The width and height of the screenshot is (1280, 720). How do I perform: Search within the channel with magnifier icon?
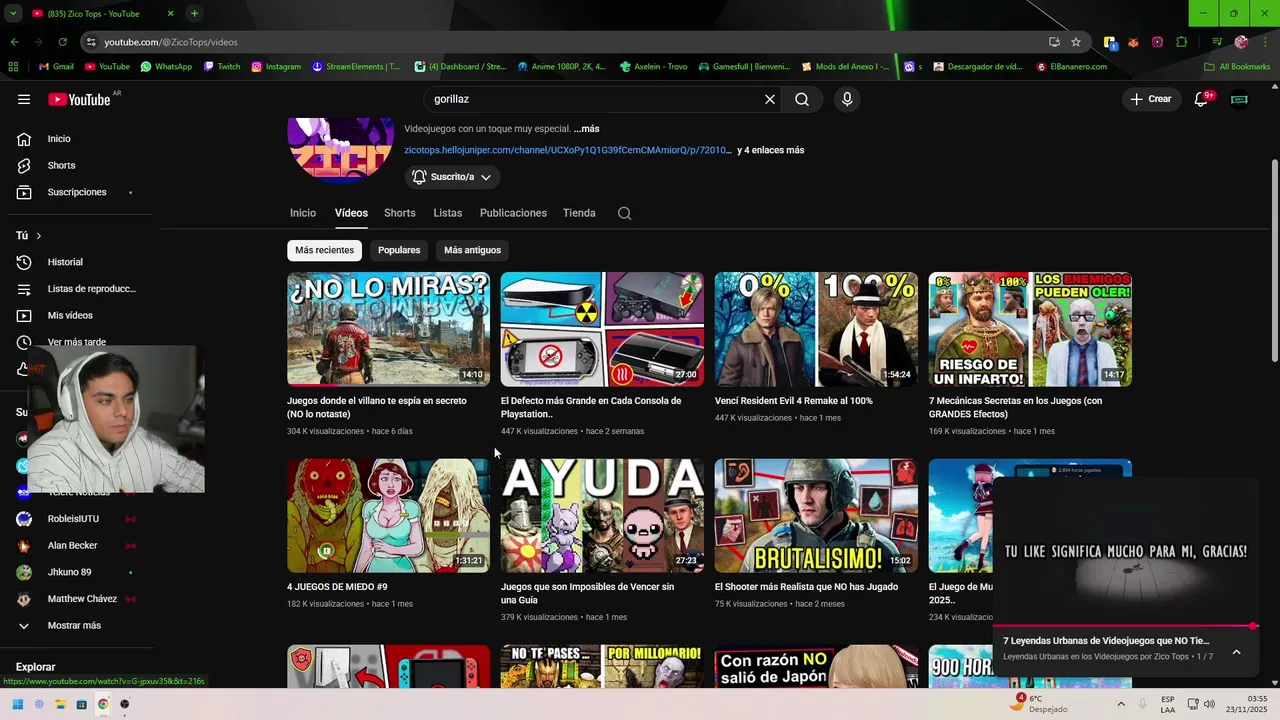(625, 213)
